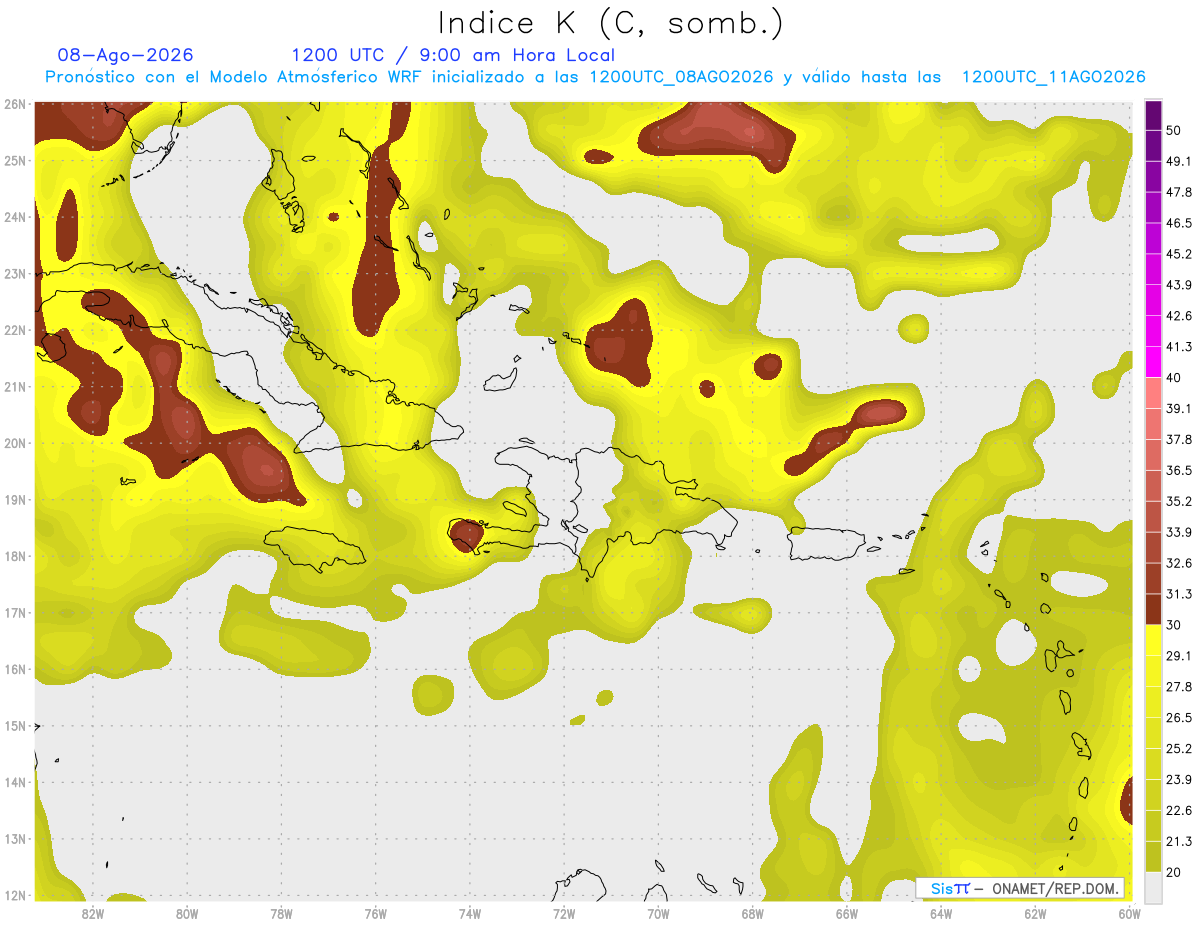Select the magenta colorbar segment above 40
This screenshot has width=1200, height=927.
[1153, 362]
